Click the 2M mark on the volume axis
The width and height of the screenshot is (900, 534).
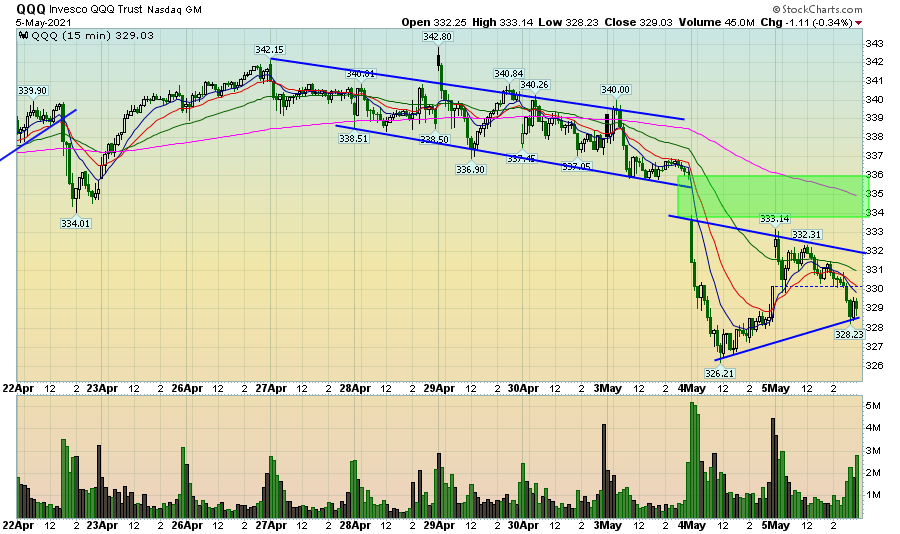click(x=873, y=473)
